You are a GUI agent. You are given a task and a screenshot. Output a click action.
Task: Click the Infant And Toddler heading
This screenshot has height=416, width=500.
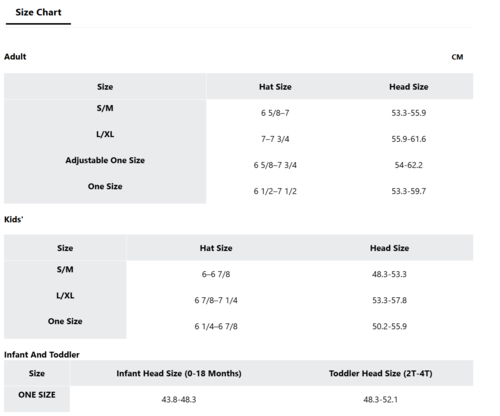point(42,355)
